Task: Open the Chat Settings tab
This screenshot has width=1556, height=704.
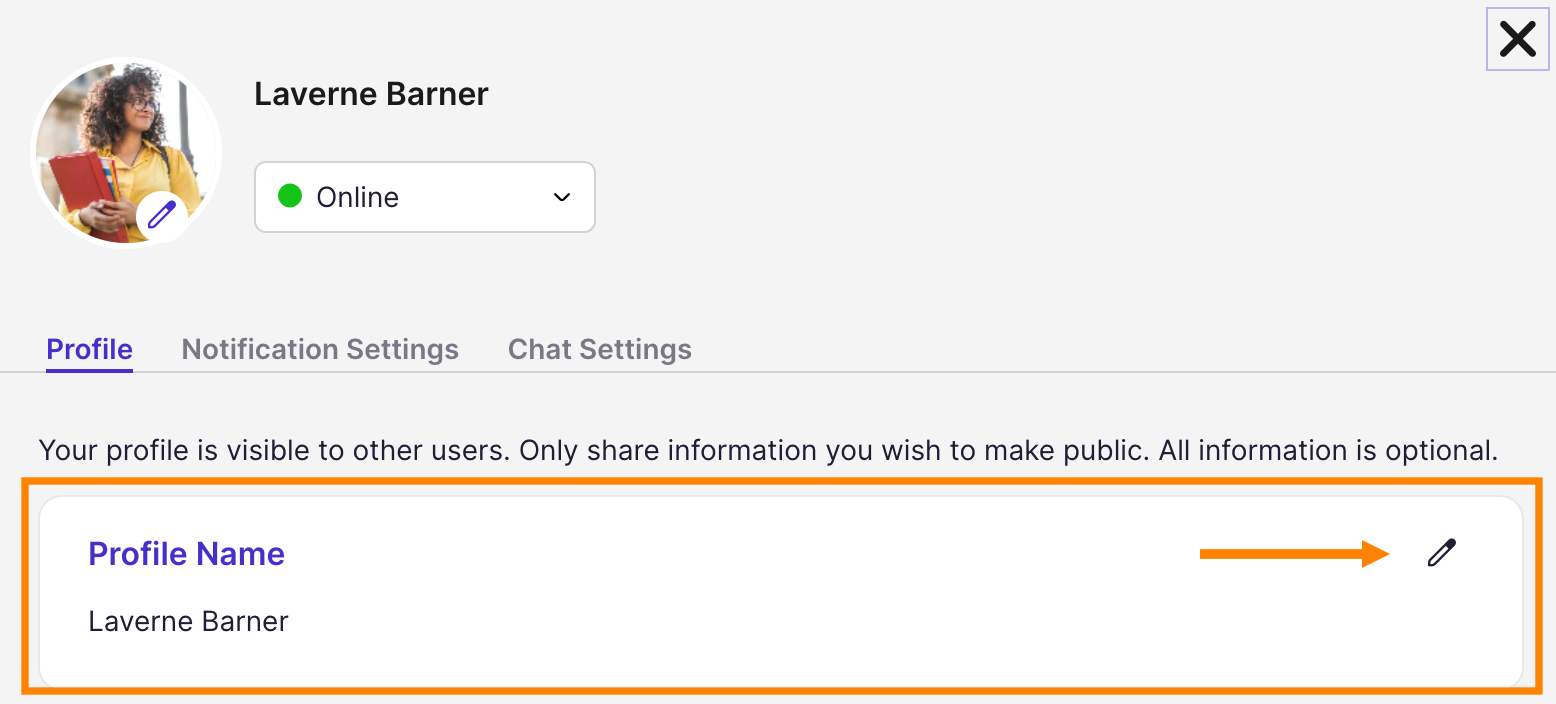Action: 599,349
